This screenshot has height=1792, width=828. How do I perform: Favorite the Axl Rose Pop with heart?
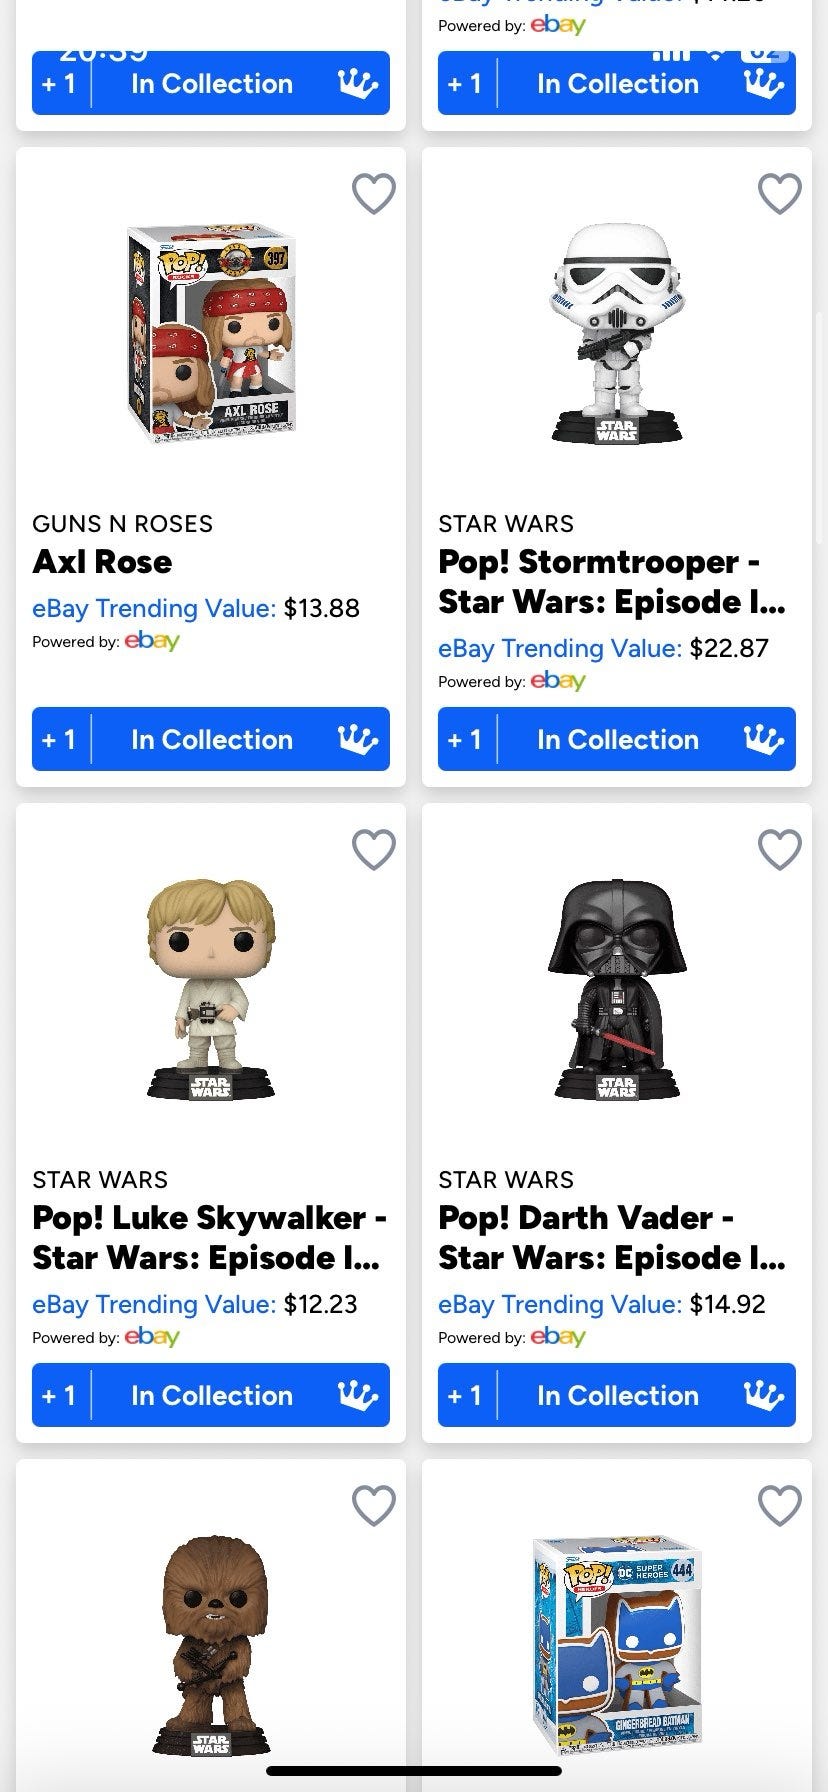(x=374, y=194)
